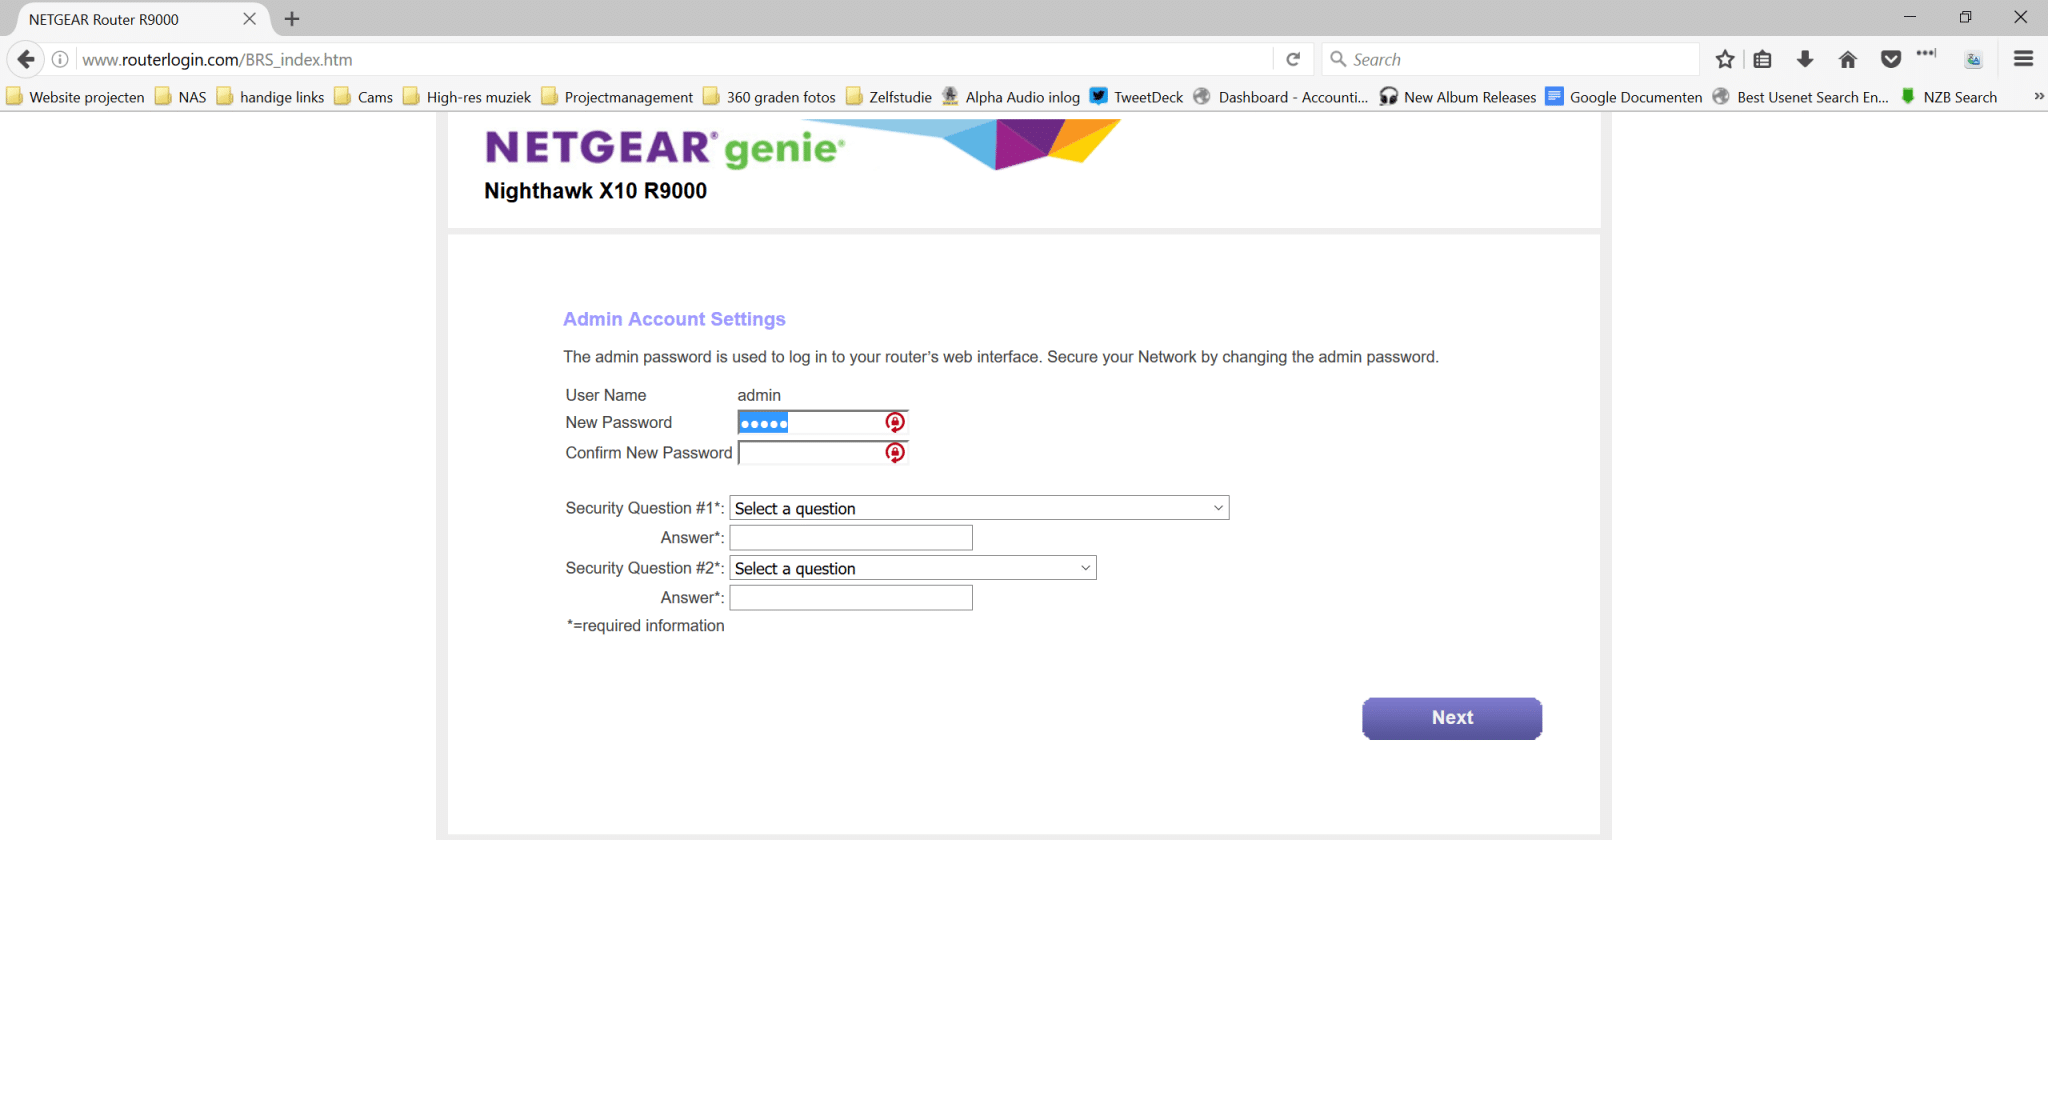Show more bookmarks chevron
Image resolution: width=2048 pixels, height=1104 pixels.
[x=2038, y=96]
